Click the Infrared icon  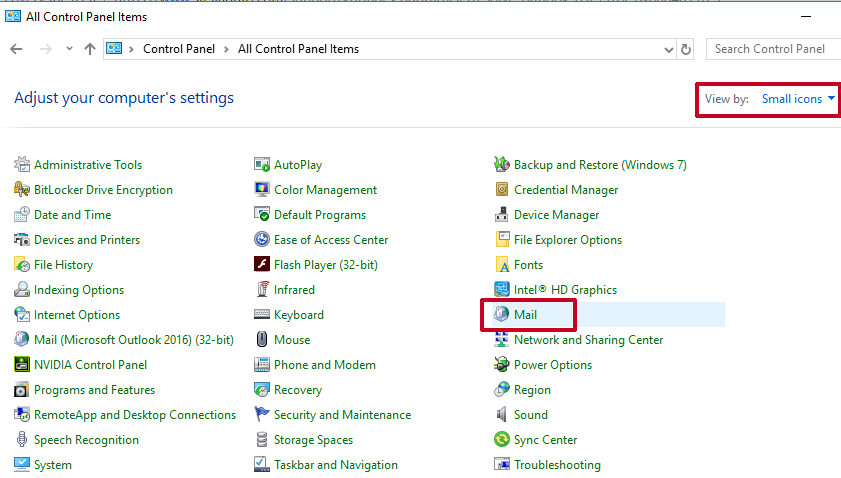[262, 290]
